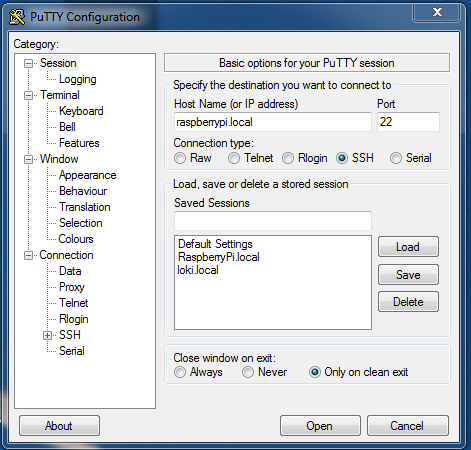Expand the SSH subtree
Viewport: 471px width, 450px height.
tap(47, 335)
